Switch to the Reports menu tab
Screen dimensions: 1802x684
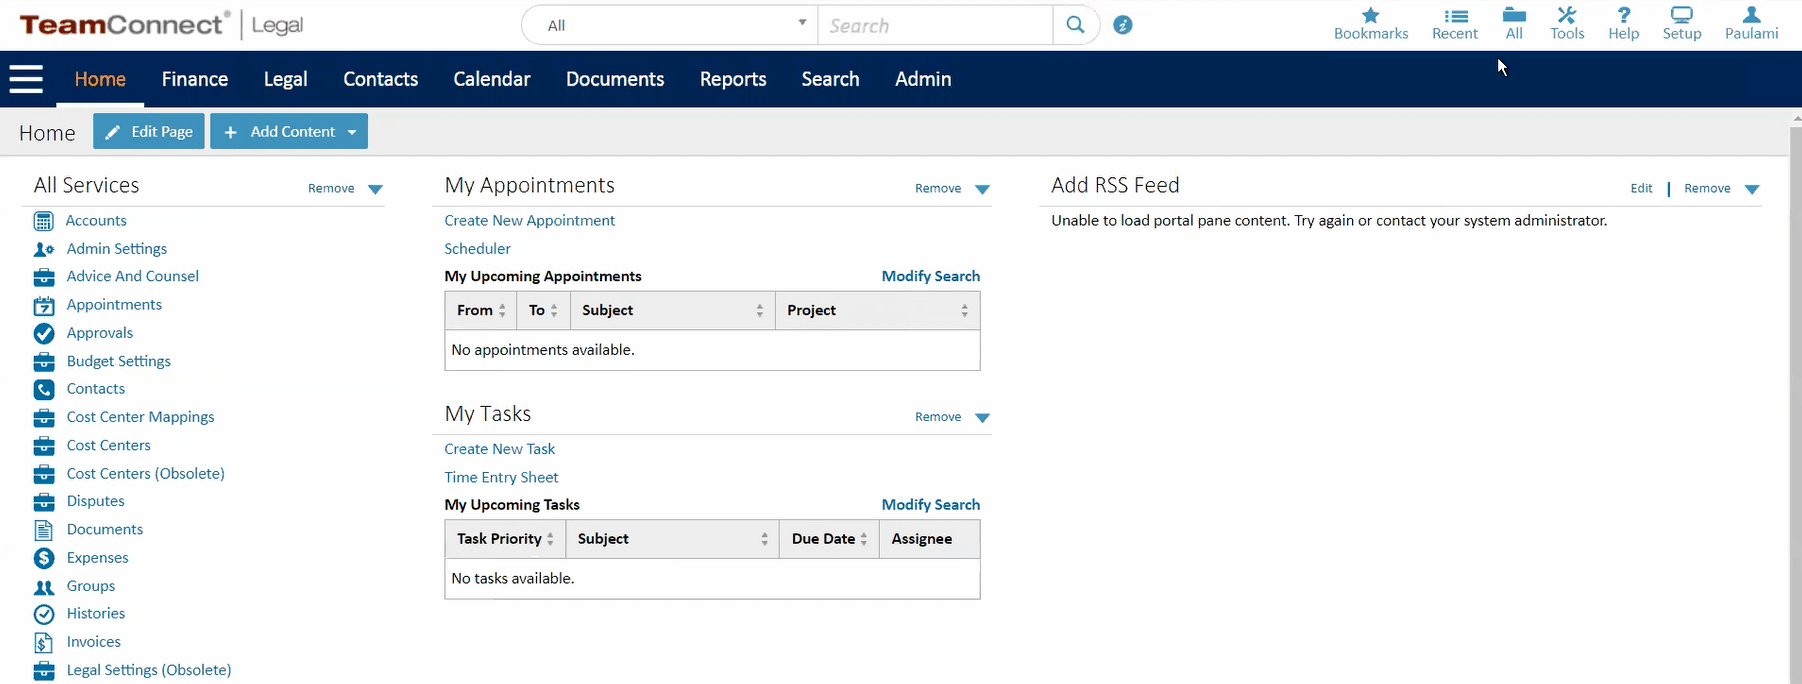(x=733, y=79)
